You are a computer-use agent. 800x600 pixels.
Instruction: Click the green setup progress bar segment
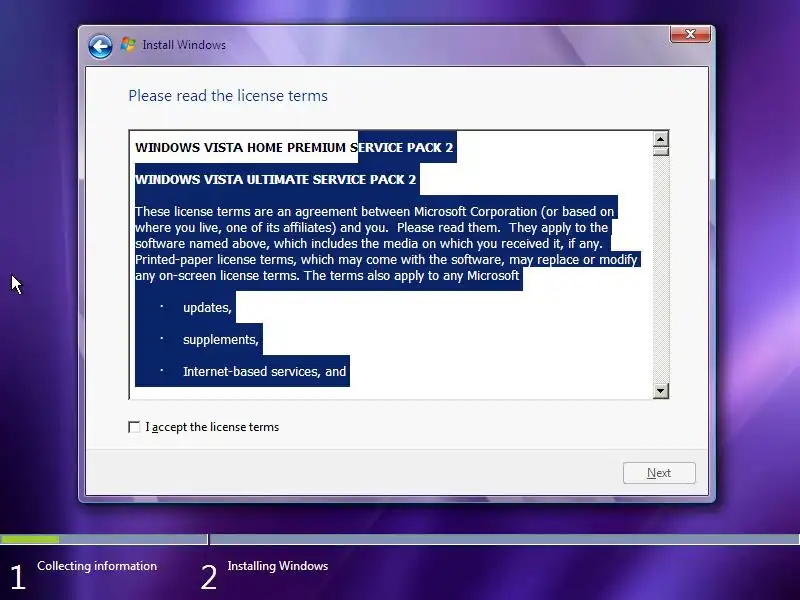(30, 539)
